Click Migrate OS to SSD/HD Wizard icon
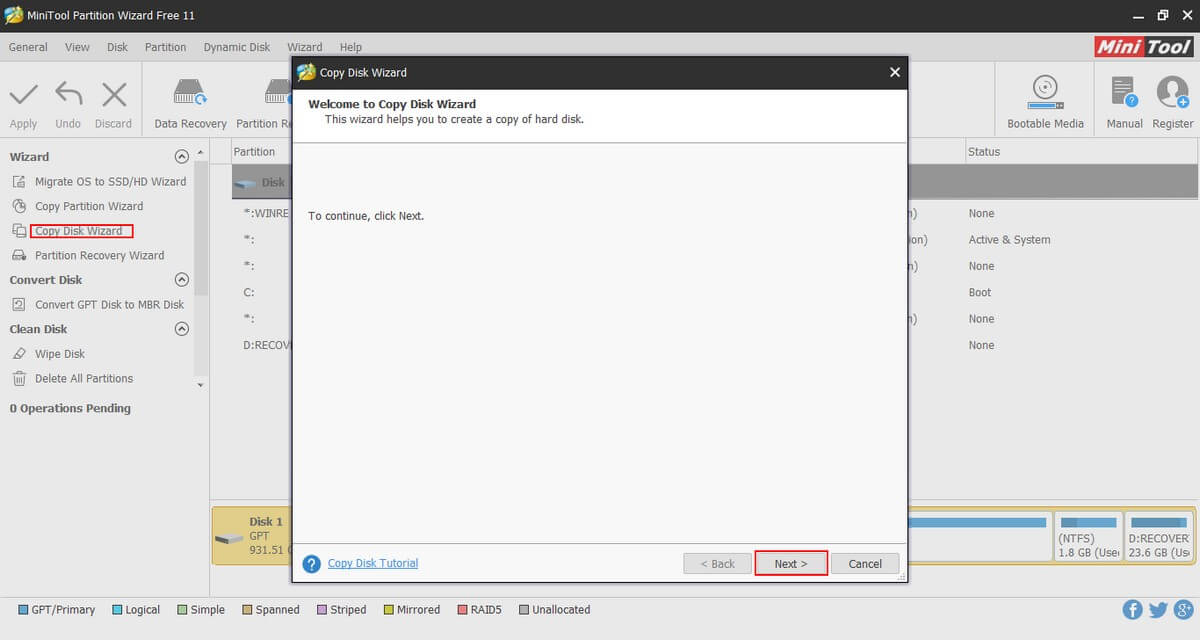 pyautogui.click(x=18, y=182)
